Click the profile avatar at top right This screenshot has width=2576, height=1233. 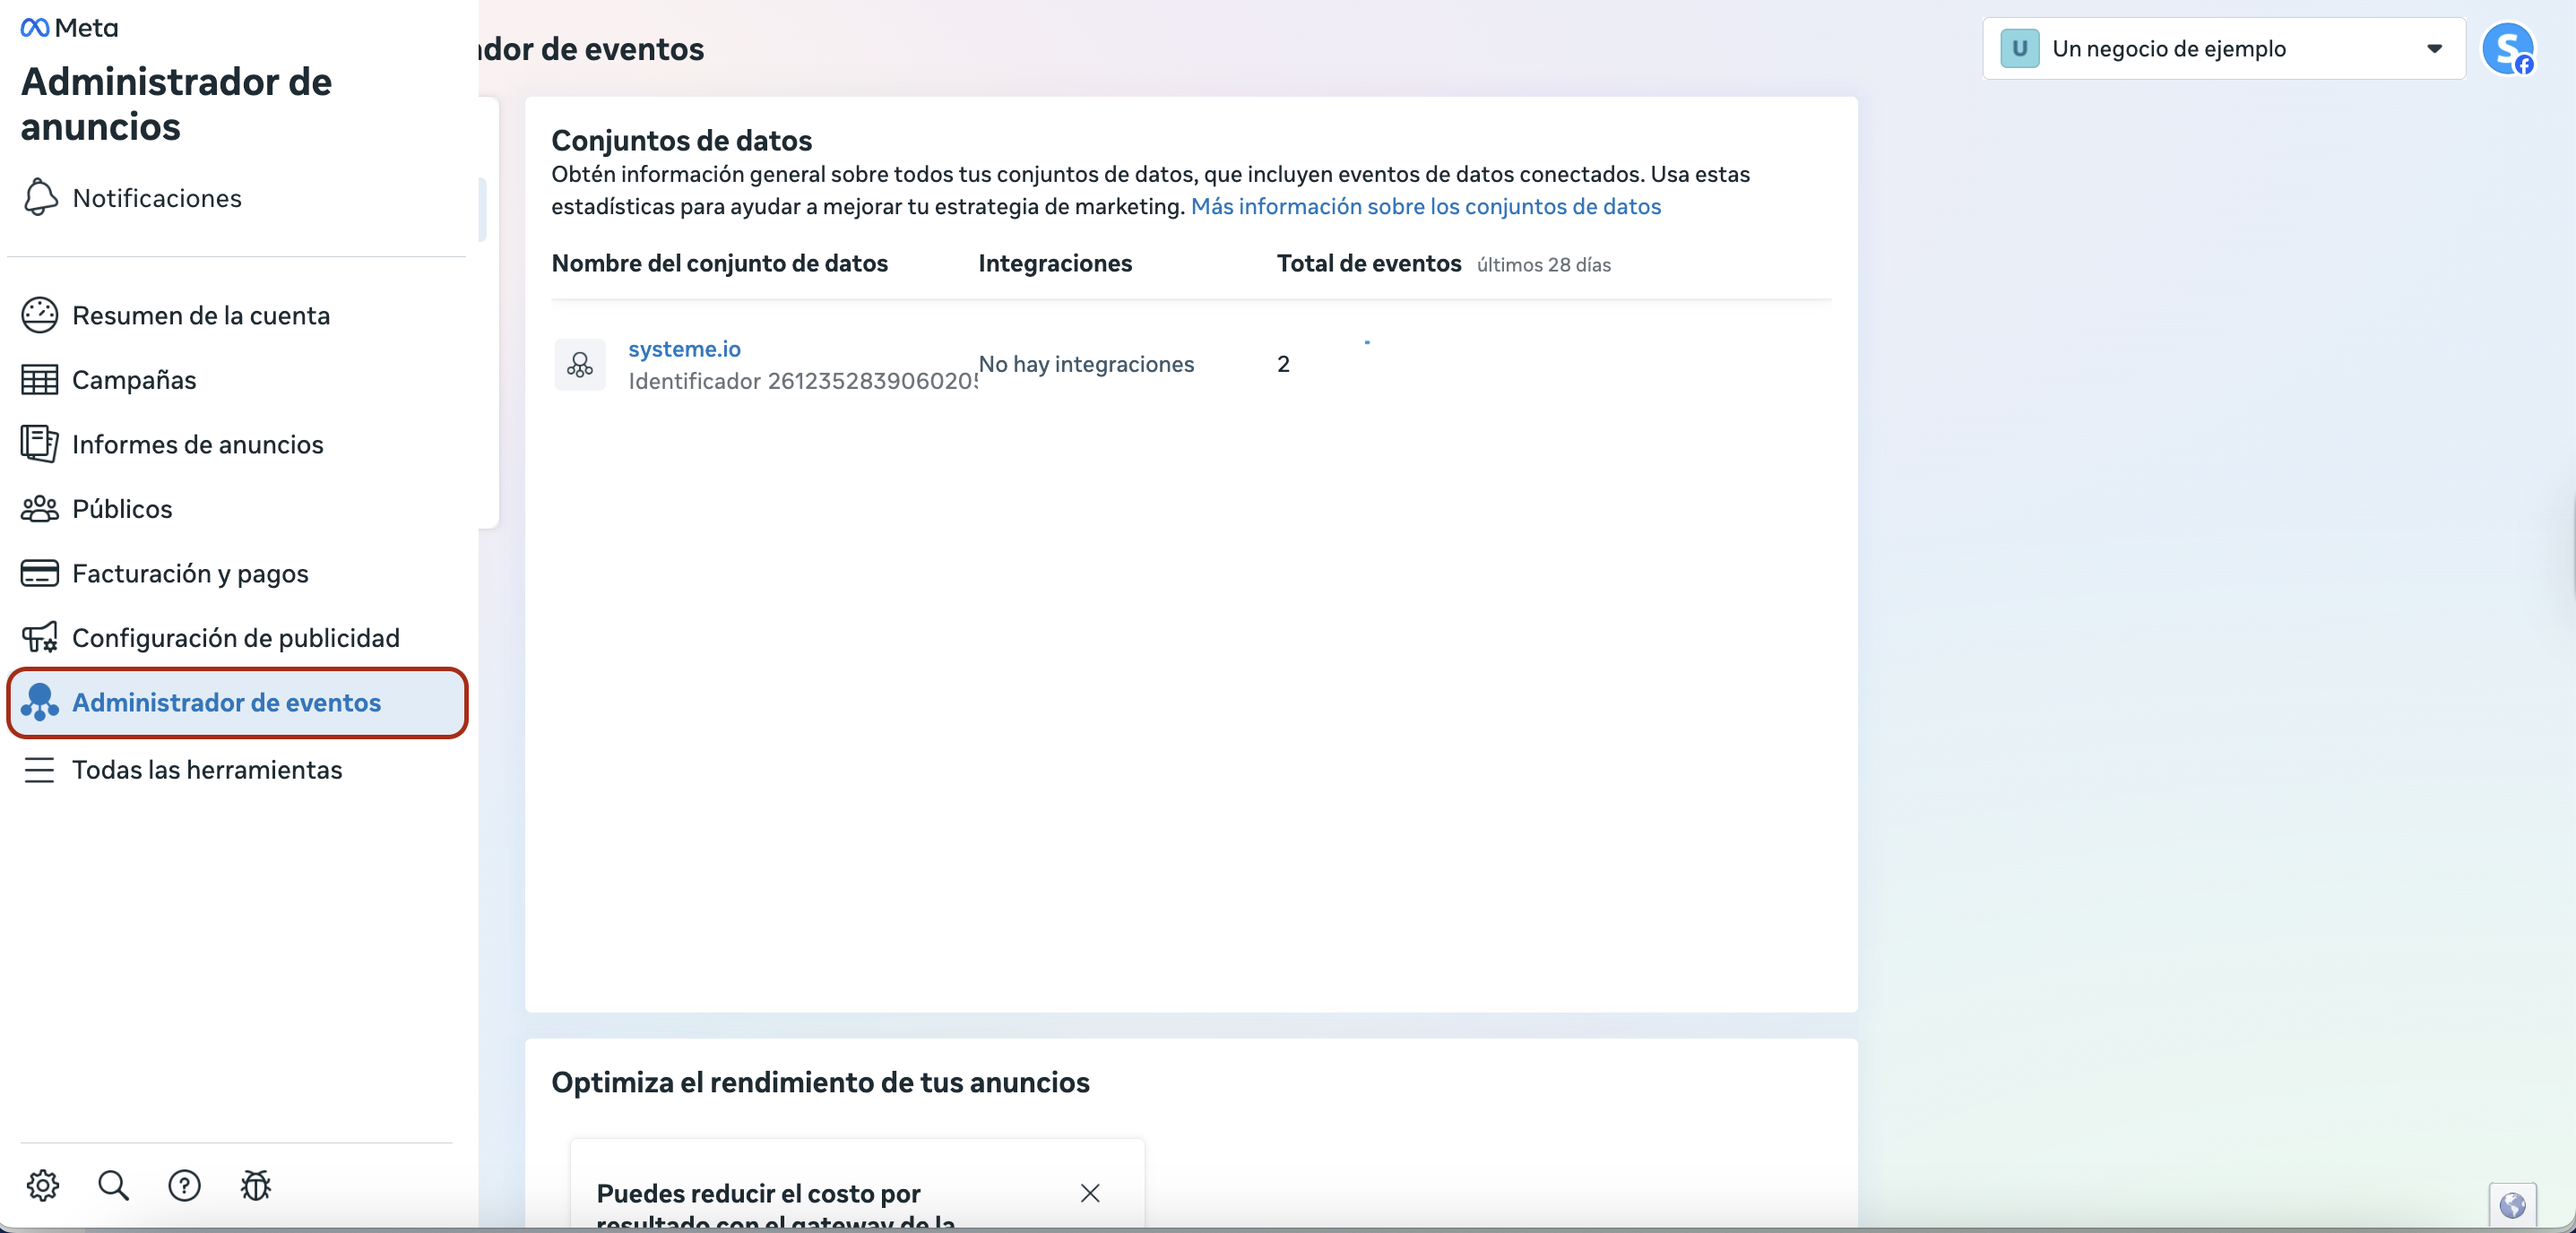click(2507, 48)
